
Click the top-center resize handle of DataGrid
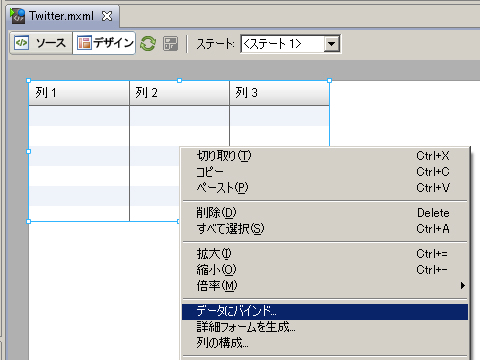pos(179,80)
